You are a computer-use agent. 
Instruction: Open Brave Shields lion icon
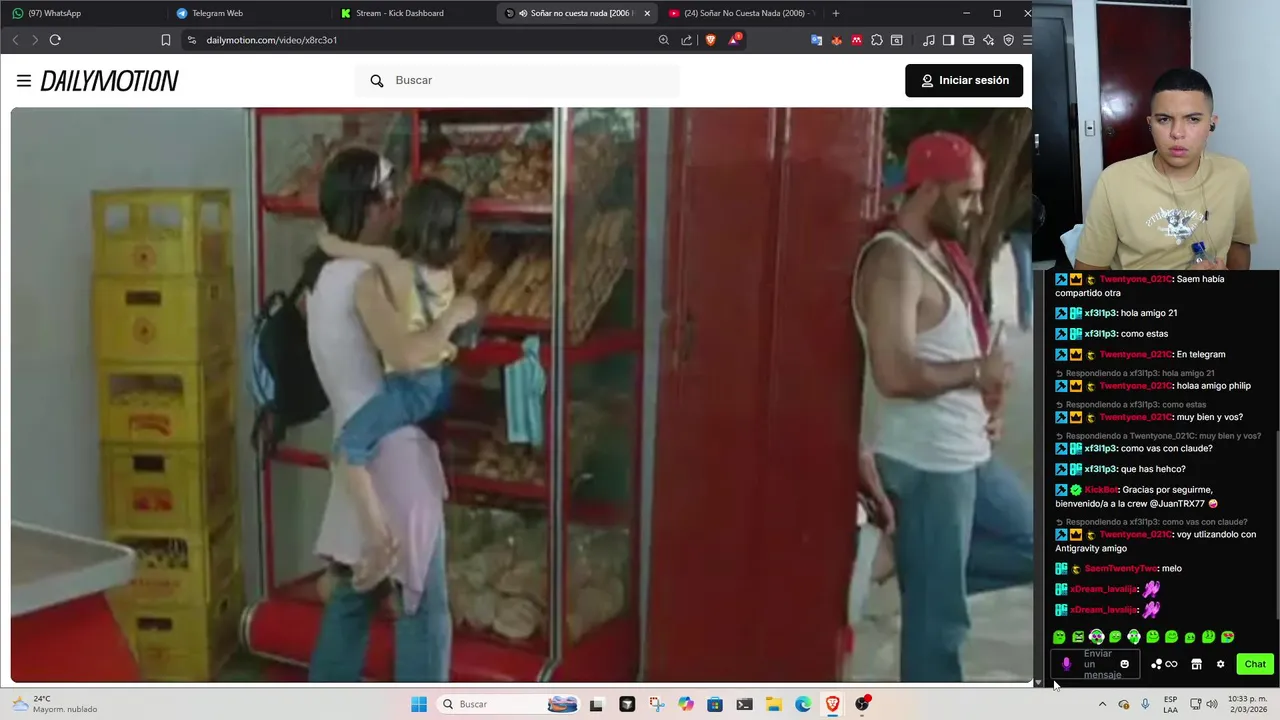(711, 40)
